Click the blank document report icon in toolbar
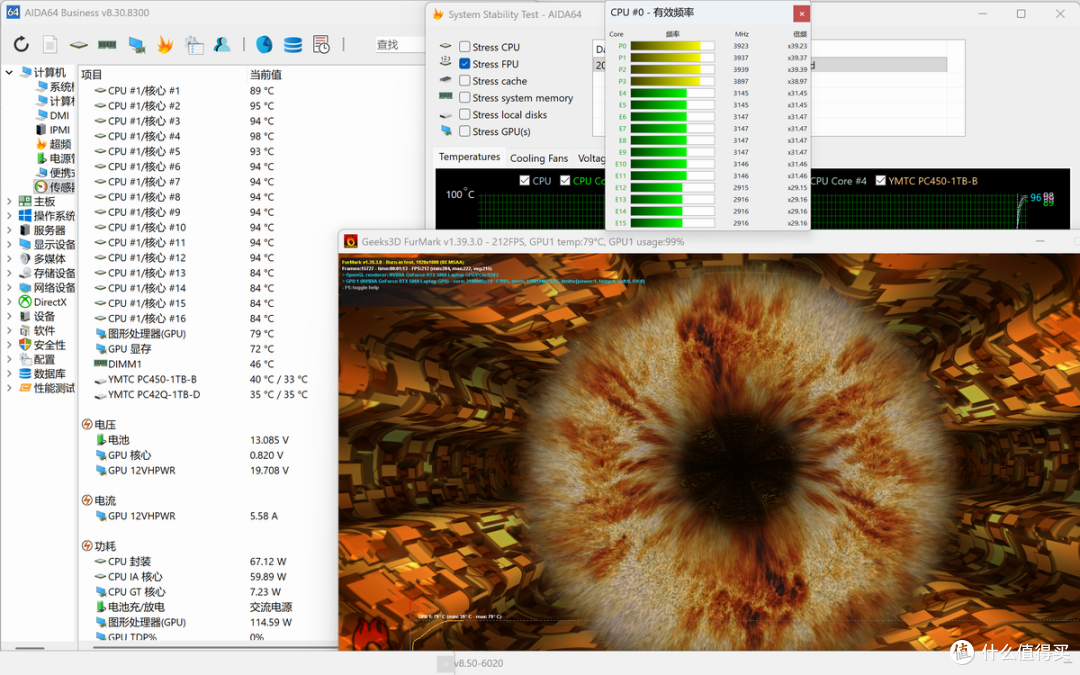This screenshot has width=1080, height=675. click(x=50, y=45)
